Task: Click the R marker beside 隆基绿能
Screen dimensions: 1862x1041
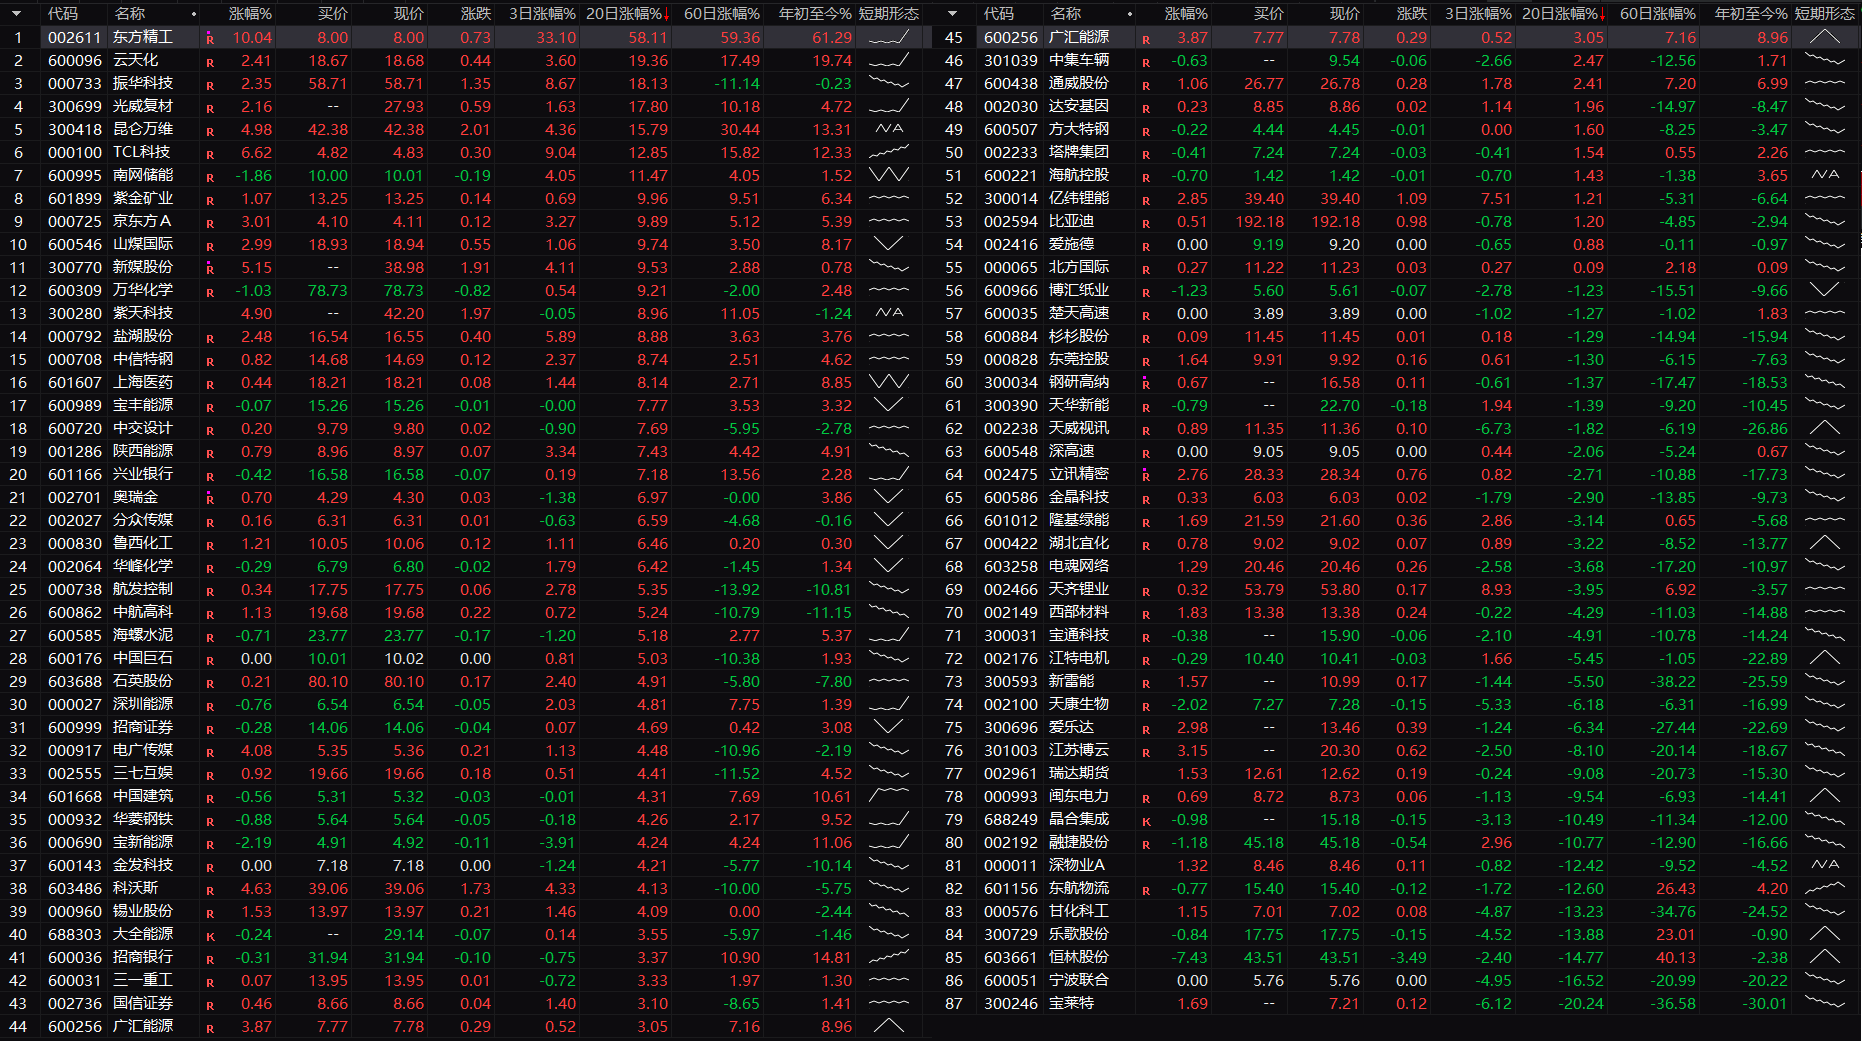Action: coord(1146,522)
